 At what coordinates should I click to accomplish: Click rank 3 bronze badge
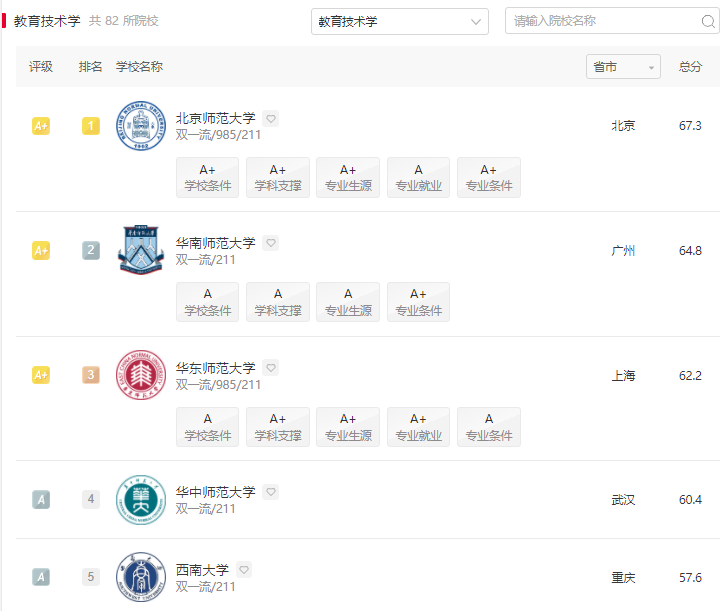click(x=91, y=375)
